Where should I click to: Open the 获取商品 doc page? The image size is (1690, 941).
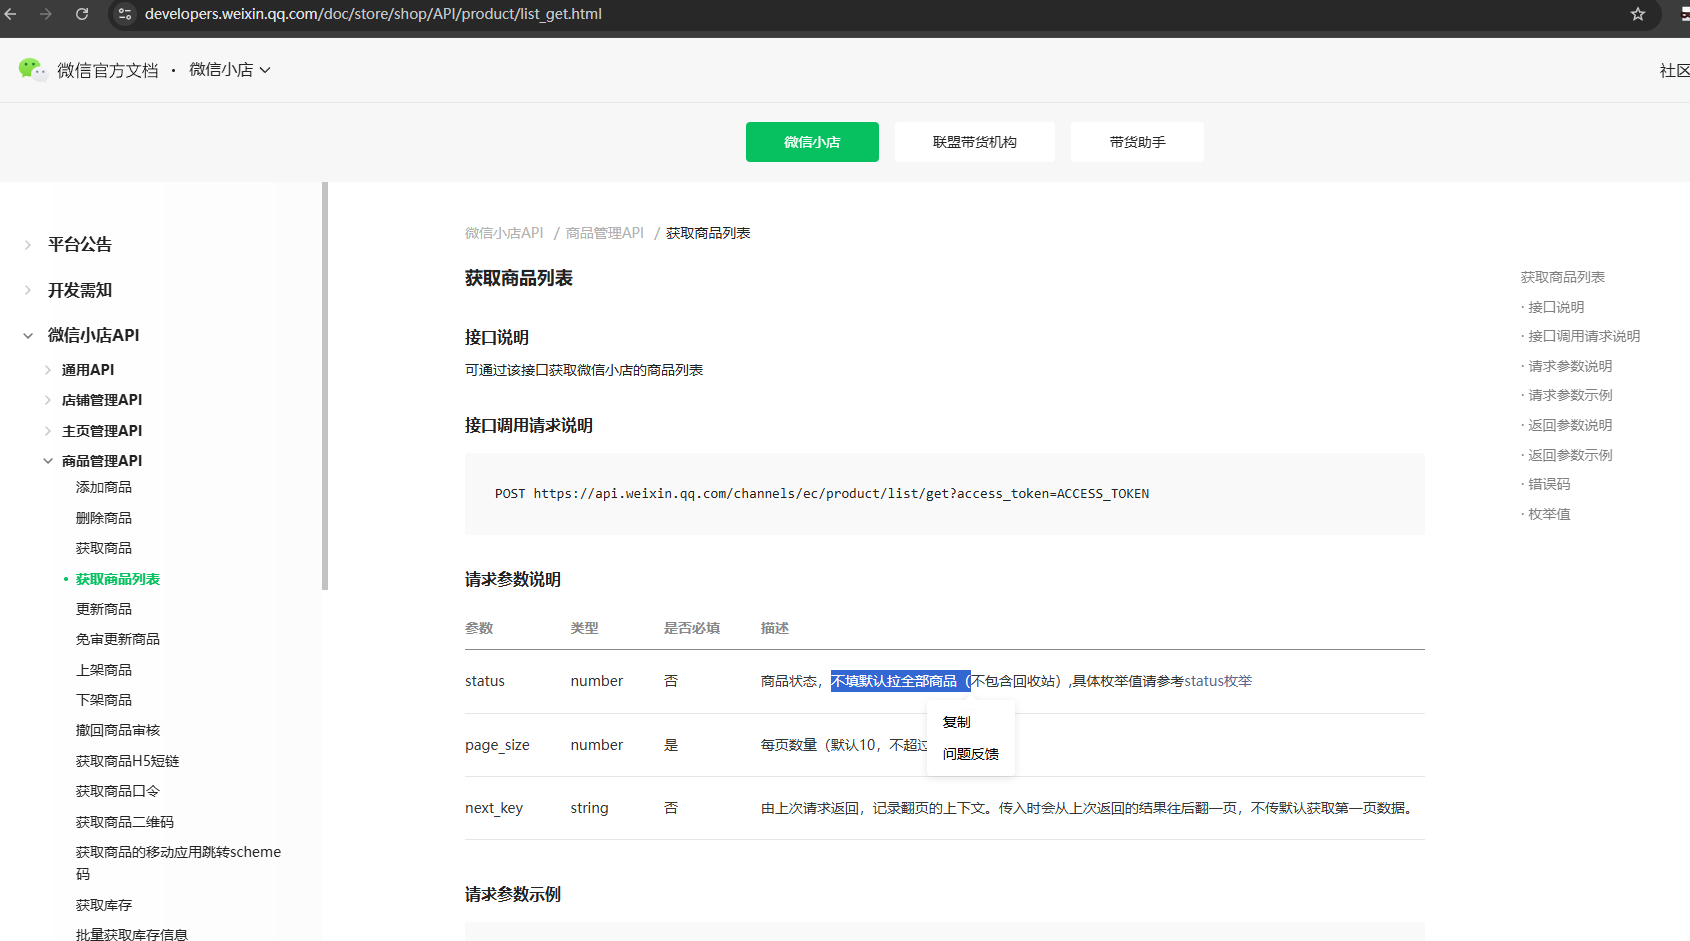click(104, 549)
